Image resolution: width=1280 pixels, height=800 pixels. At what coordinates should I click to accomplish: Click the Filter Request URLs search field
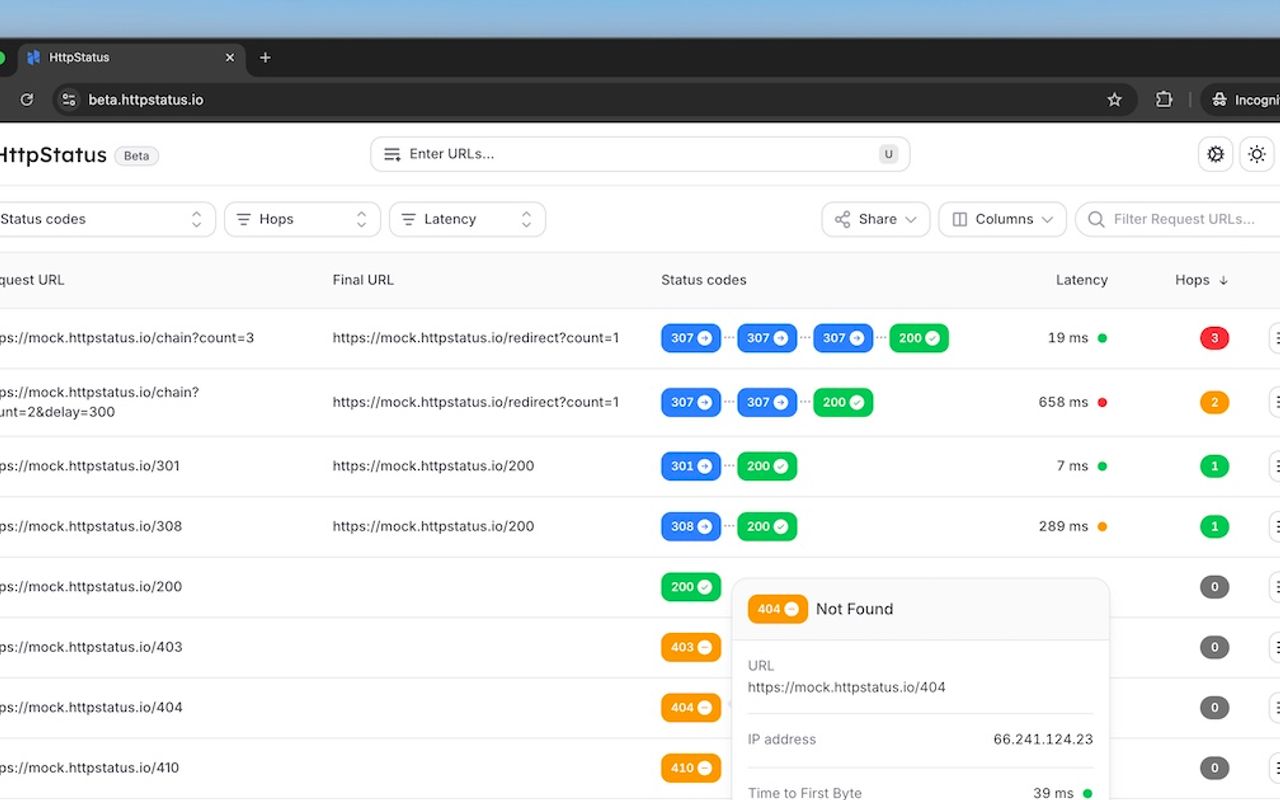(x=1178, y=219)
